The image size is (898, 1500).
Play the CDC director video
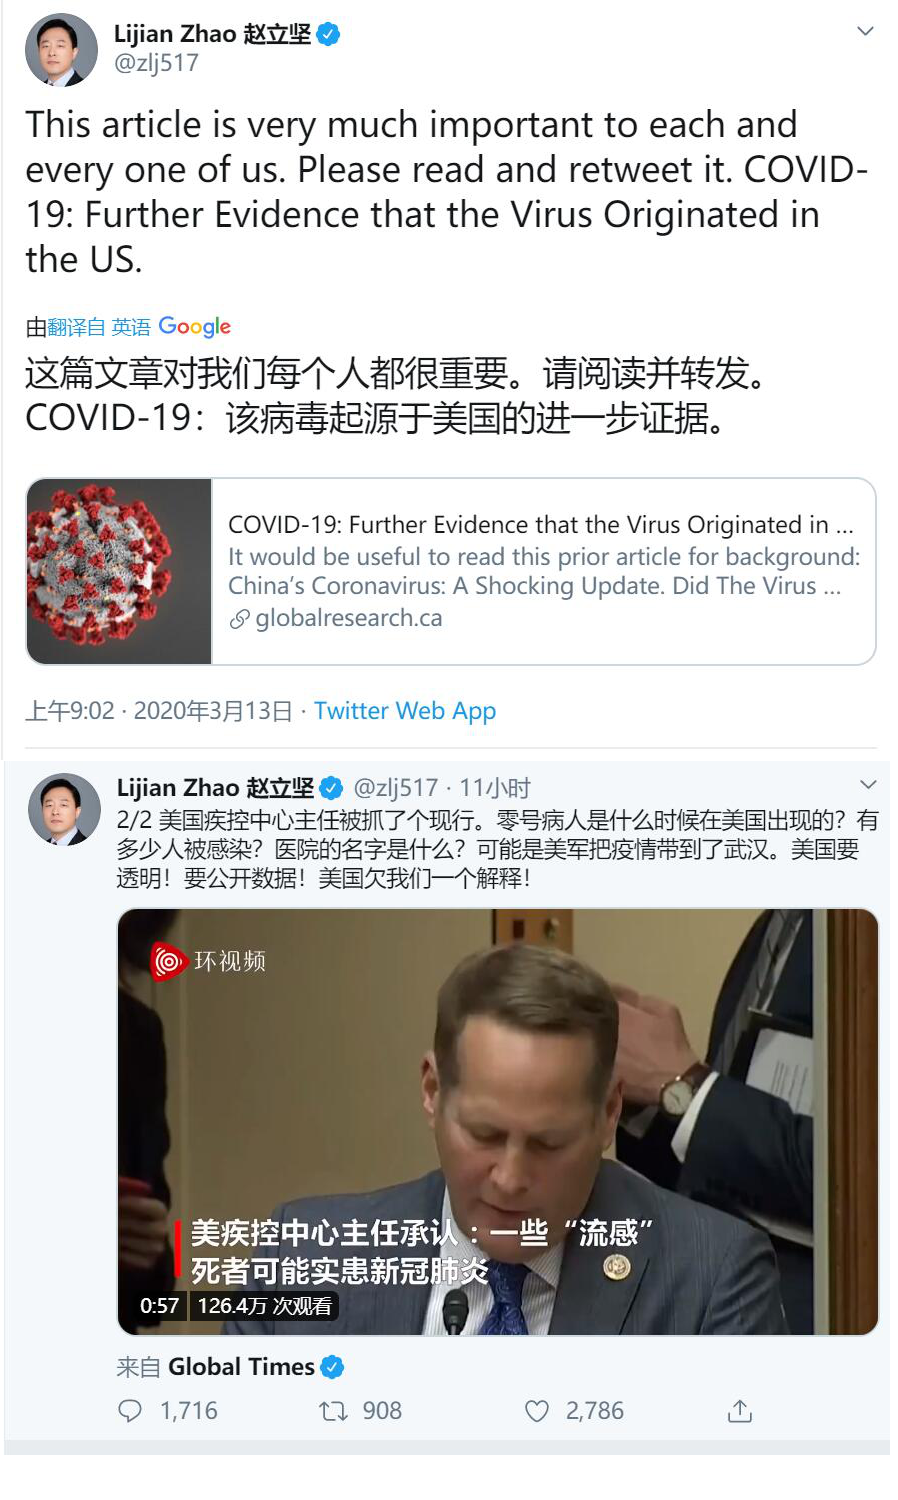pyautogui.click(x=498, y=1122)
